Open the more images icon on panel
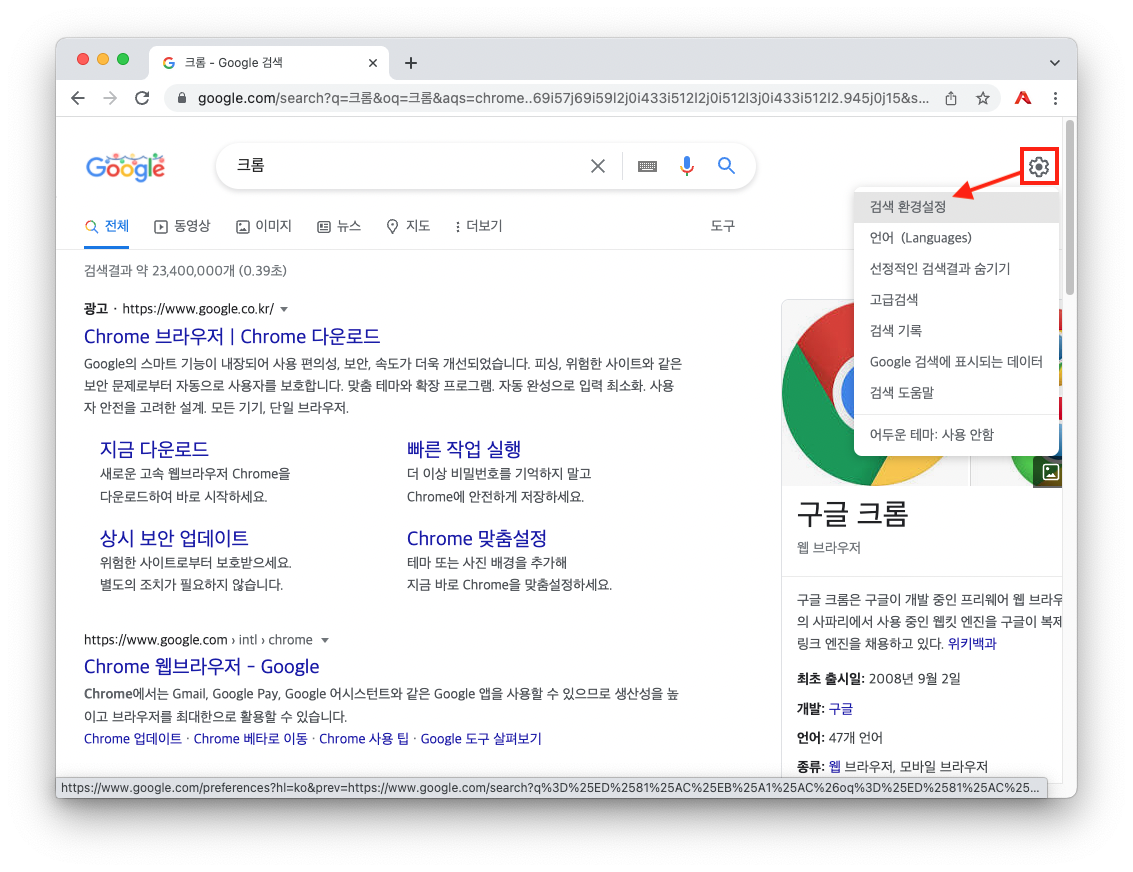Image resolution: width=1133 pixels, height=872 pixels. click(1050, 472)
